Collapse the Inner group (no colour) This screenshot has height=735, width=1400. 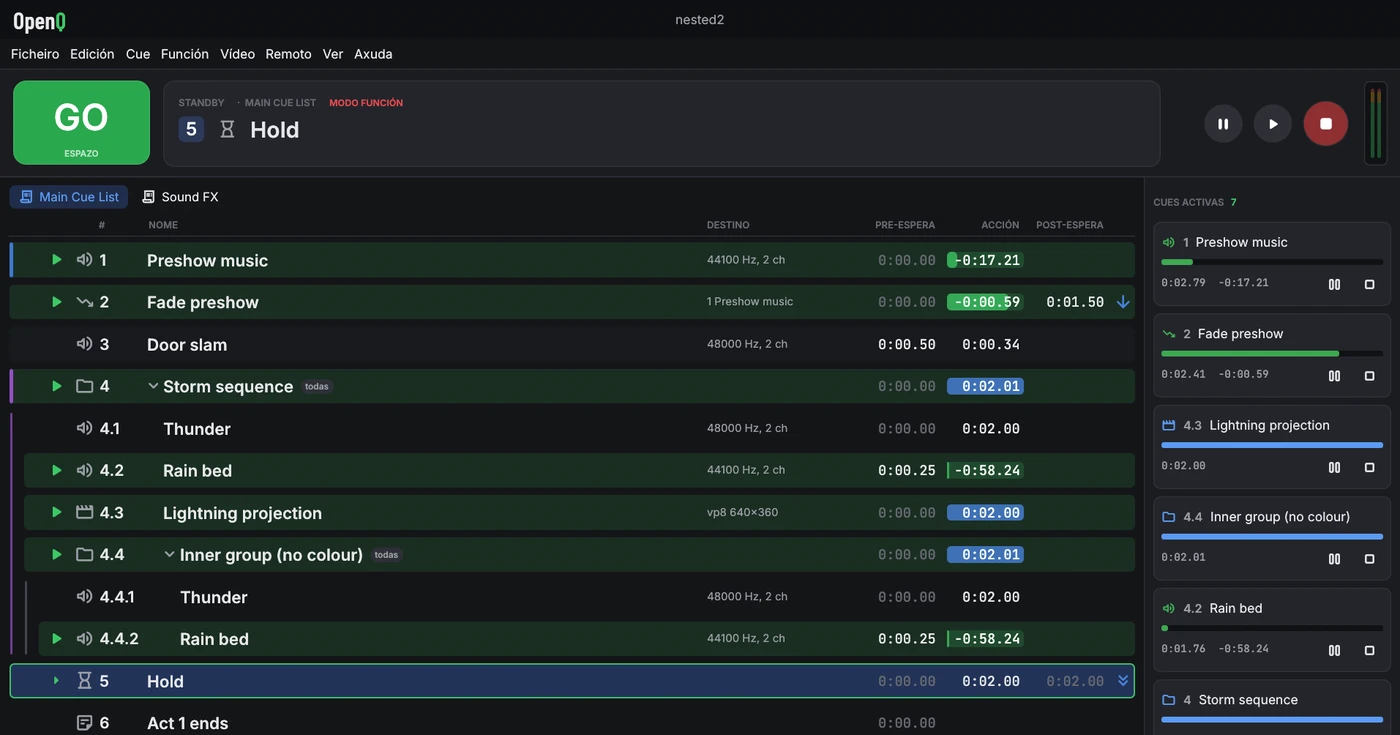point(170,554)
